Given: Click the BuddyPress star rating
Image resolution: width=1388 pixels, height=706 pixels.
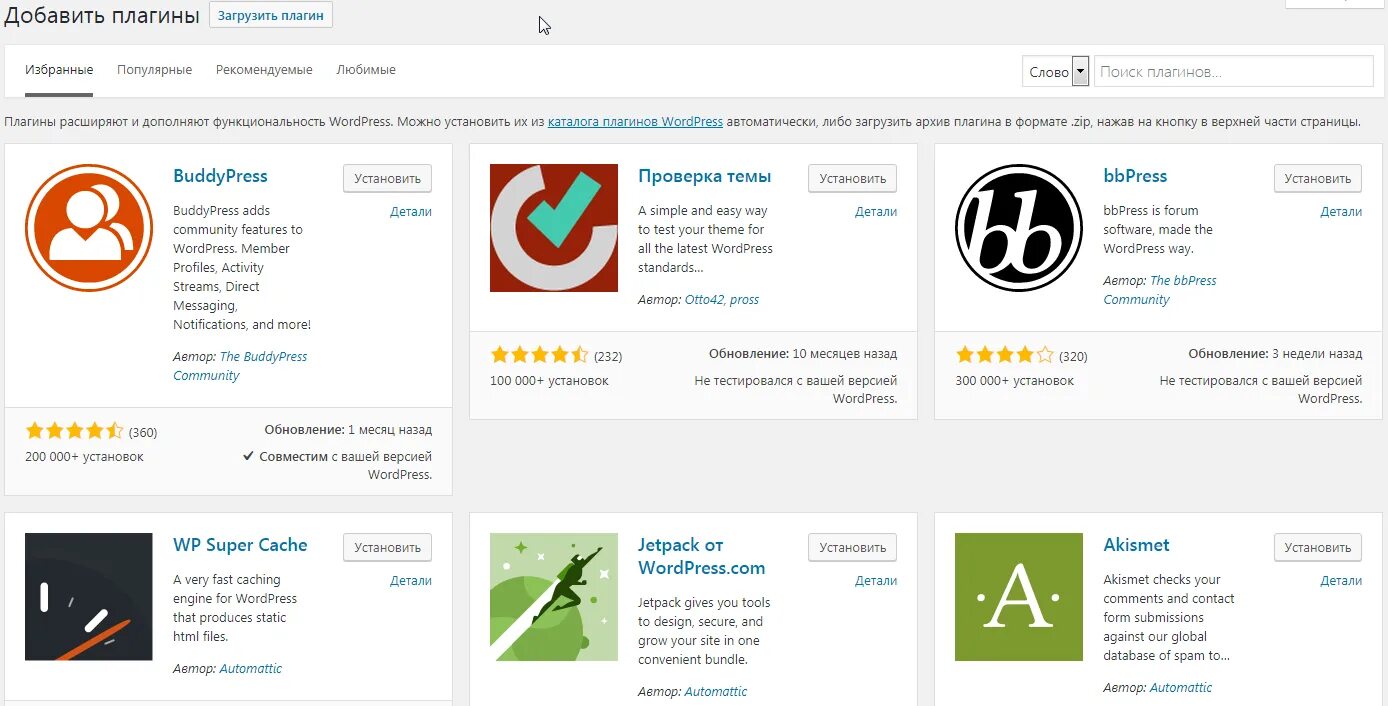Looking at the screenshot, I should pos(74,431).
